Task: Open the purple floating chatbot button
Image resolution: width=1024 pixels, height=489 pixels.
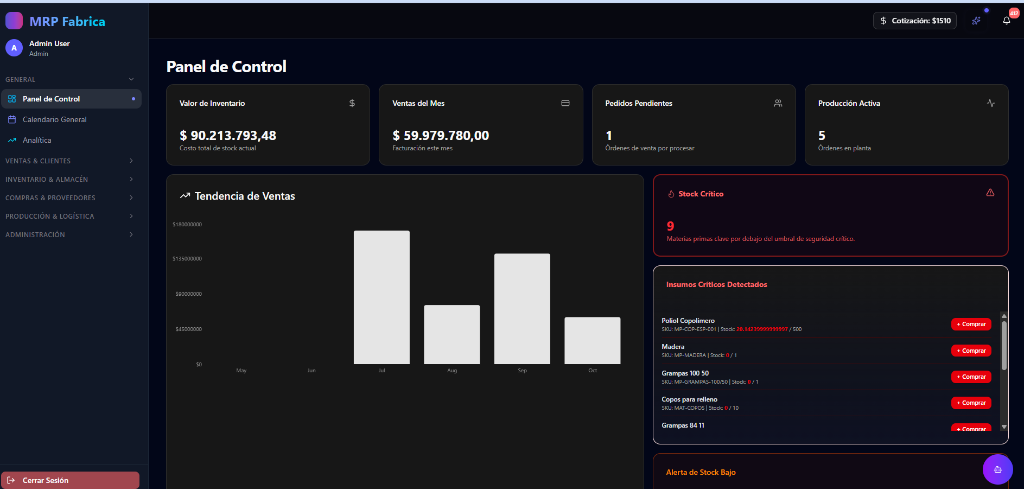Action: pyautogui.click(x=997, y=469)
